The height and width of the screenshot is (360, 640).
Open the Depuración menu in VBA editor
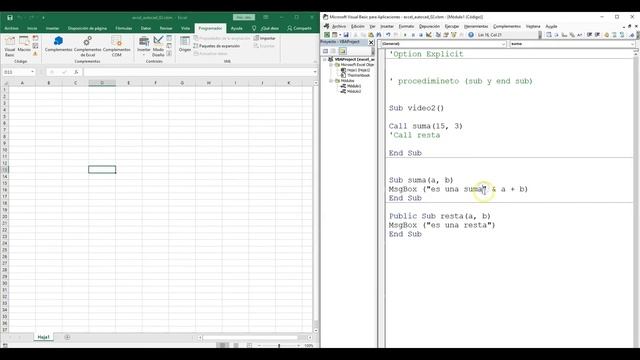[429, 26]
